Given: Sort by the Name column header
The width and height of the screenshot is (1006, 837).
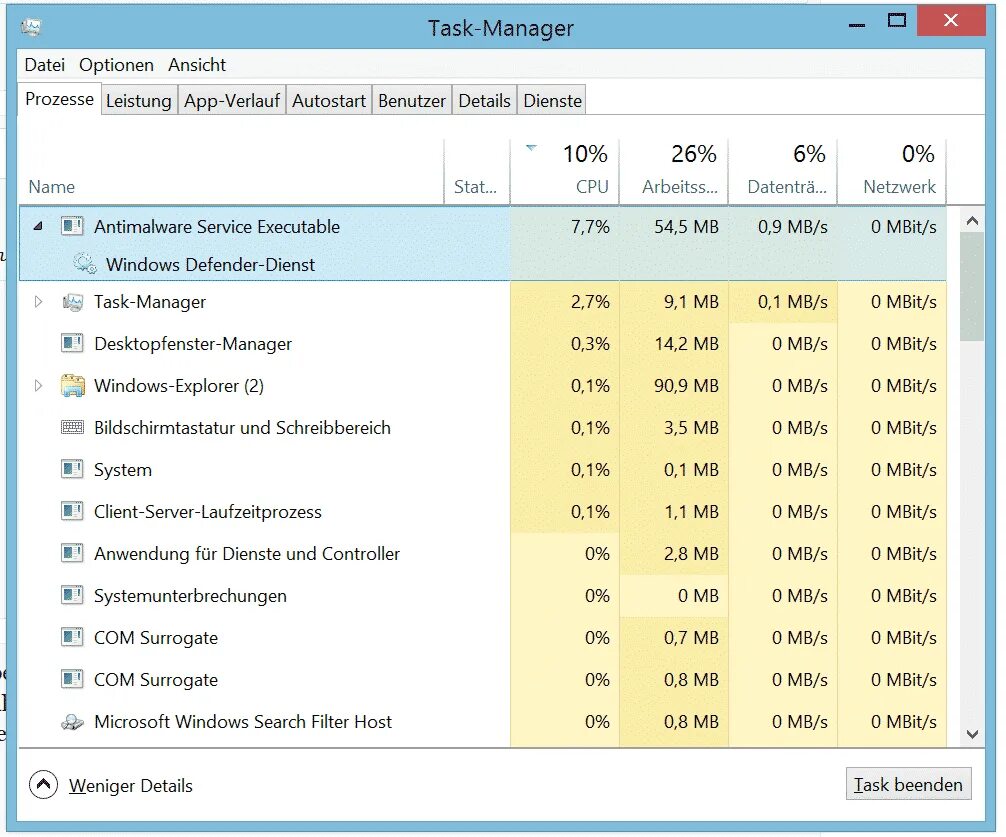Looking at the screenshot, I should pos(231,172).
